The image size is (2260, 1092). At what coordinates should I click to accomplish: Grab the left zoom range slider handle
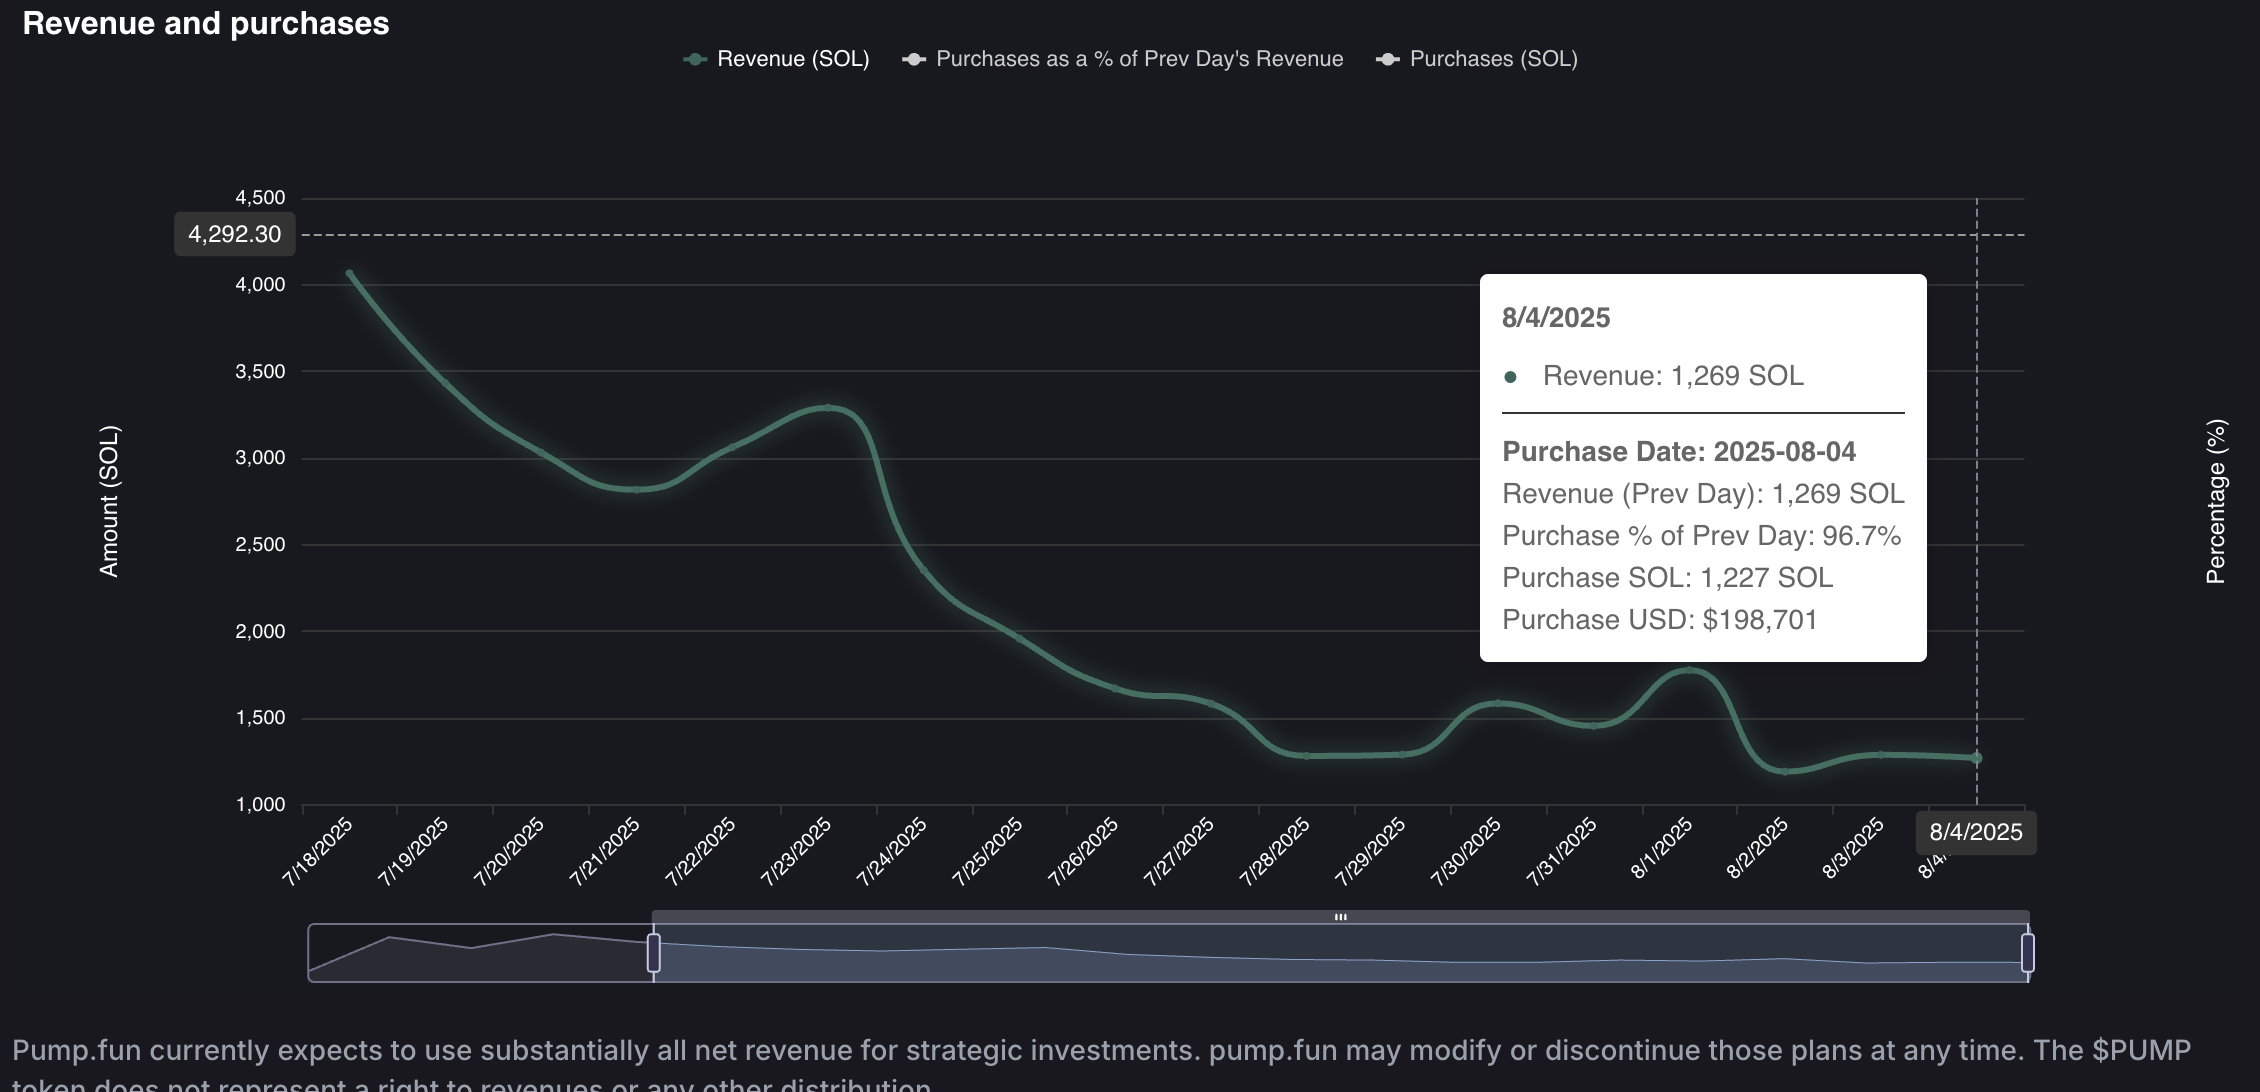653,952
